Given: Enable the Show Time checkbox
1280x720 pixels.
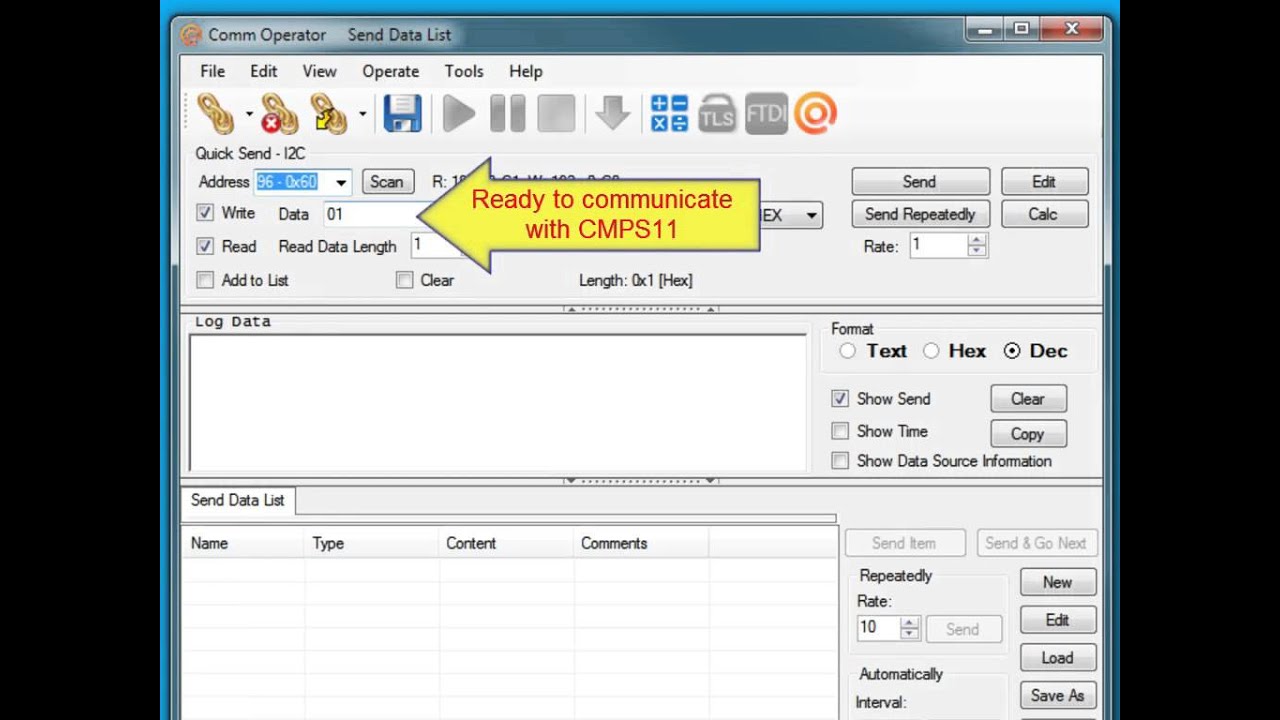Looking at the screenshot, I should pos(840,431).
